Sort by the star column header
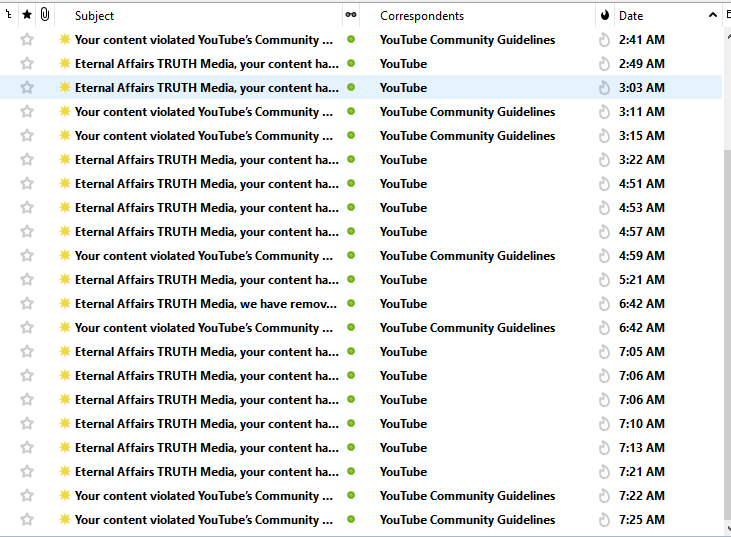This screenshot has width=731, height=537. (x=27, y=15)
